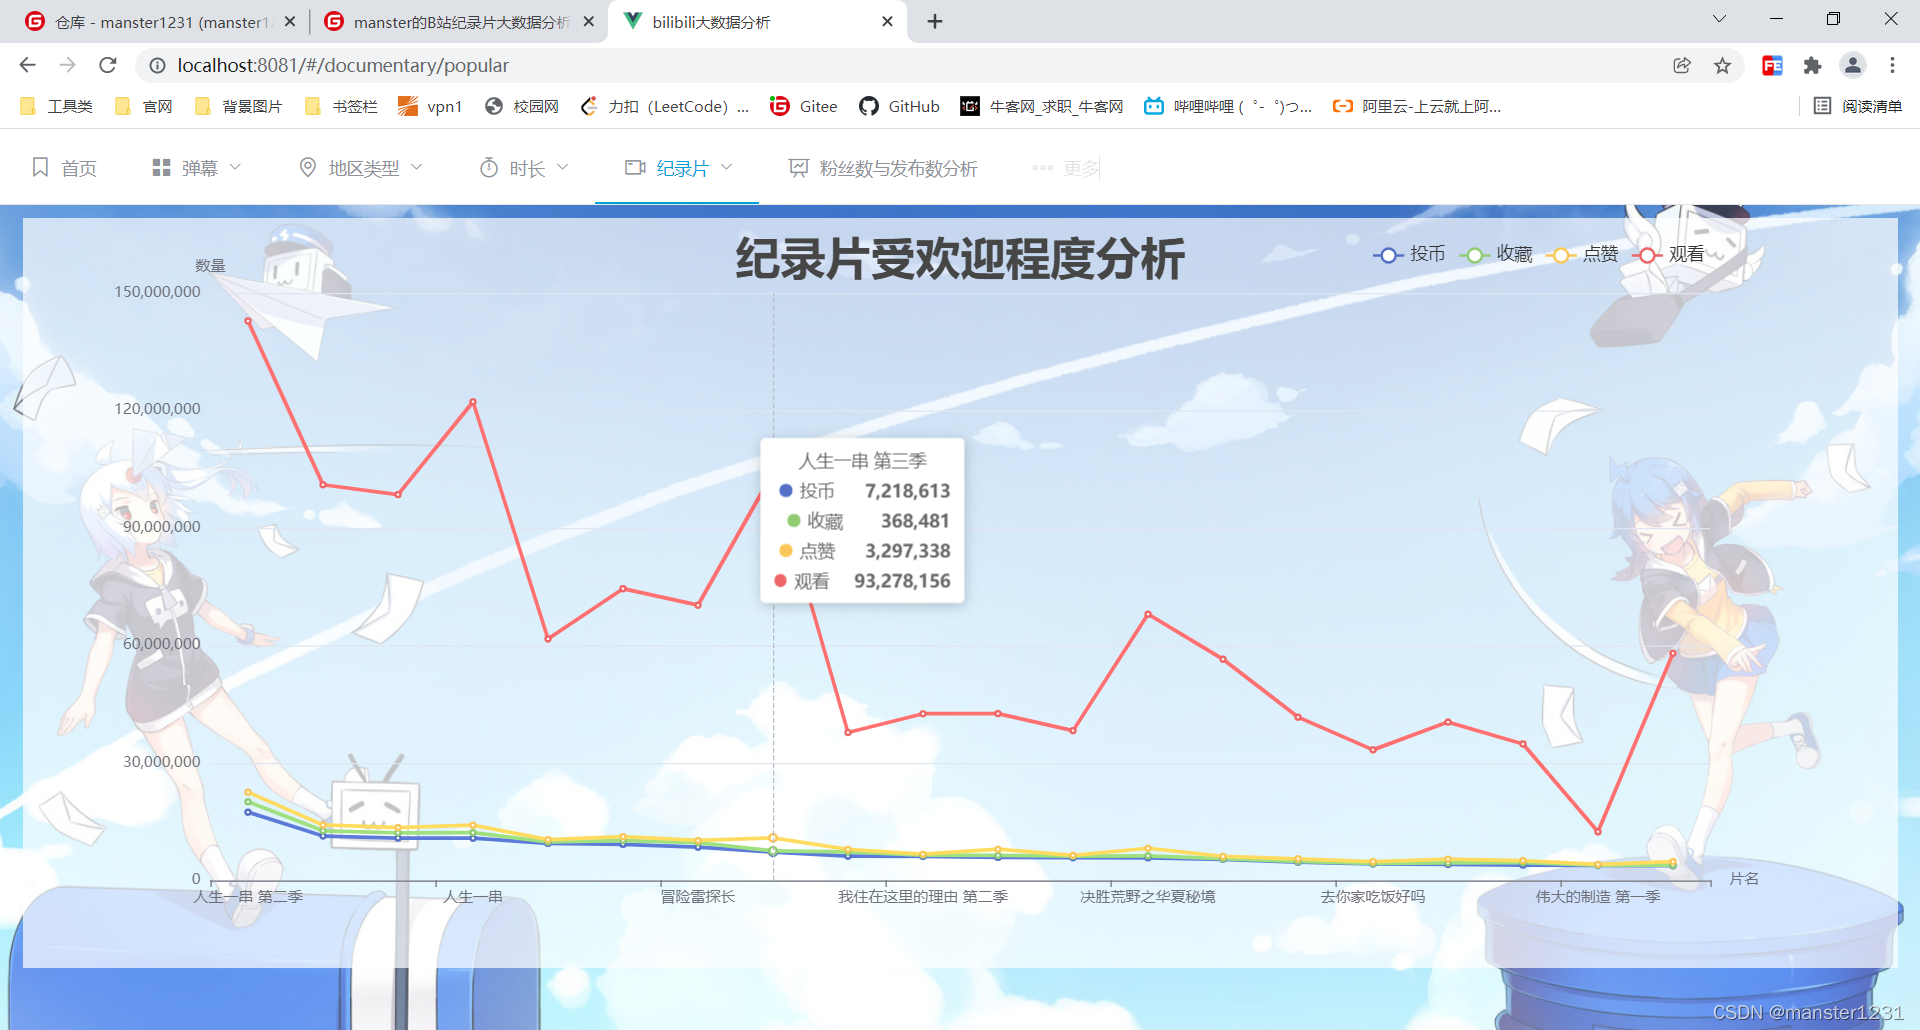Viewport: 1920px width, 1030px height.
Task: Click the 去你家吃饭好吗 axis label
Action: coord(1373,897)
